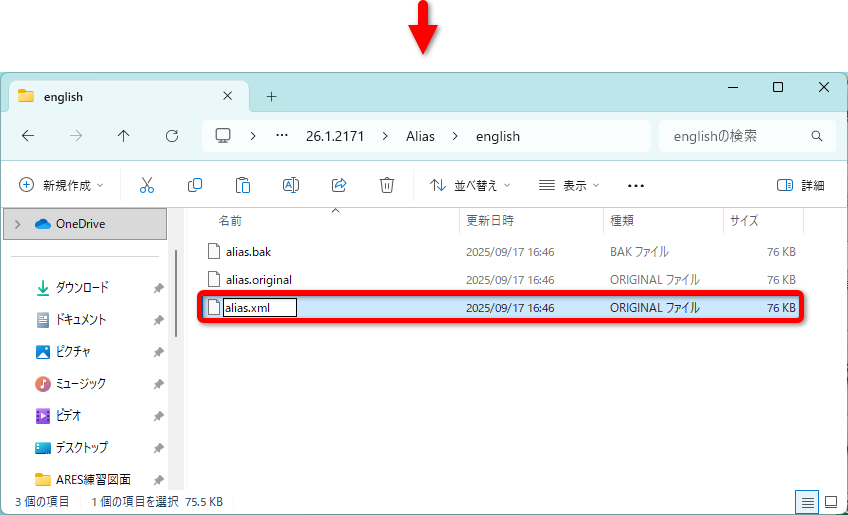This screenshot has height=515, width=848.
Task: Open ビデオ in navigation pane
Action: tap(68, 415)
